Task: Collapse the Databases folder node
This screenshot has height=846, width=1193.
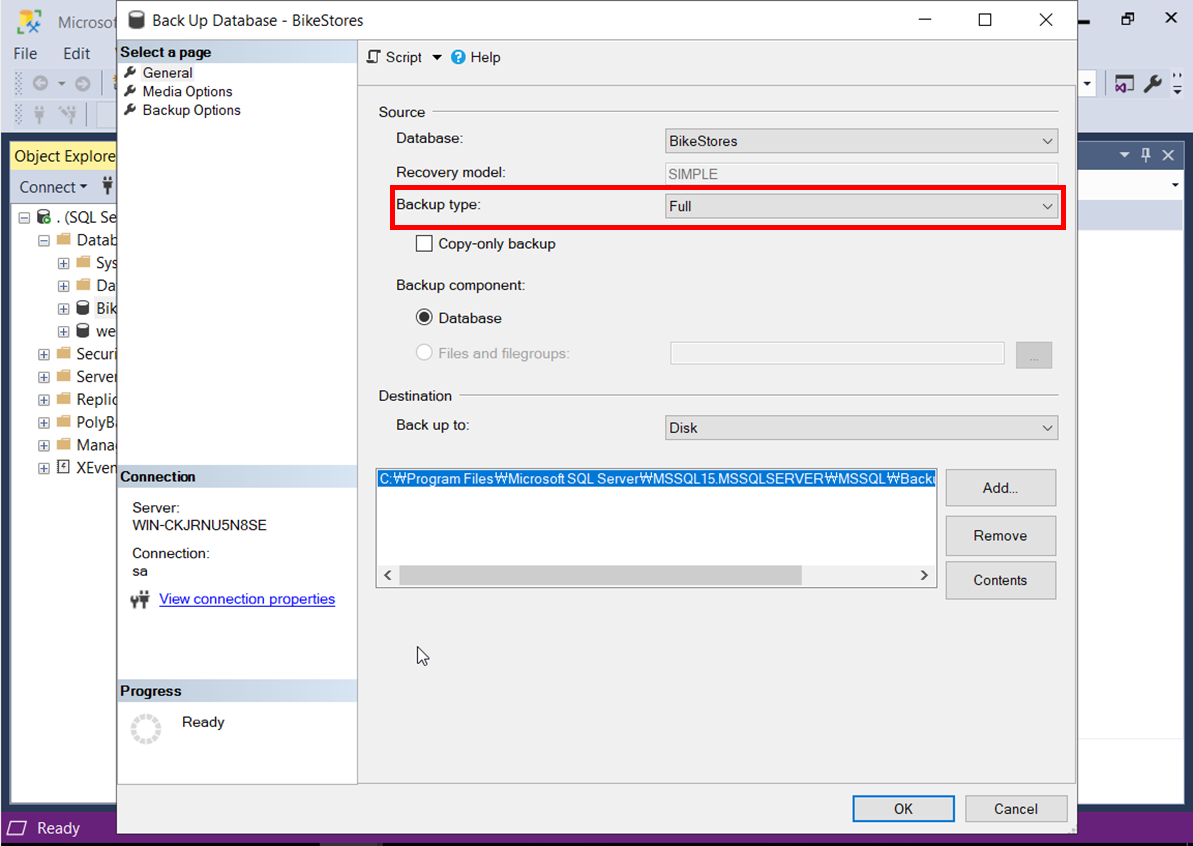Action: [x=44, y=240]
